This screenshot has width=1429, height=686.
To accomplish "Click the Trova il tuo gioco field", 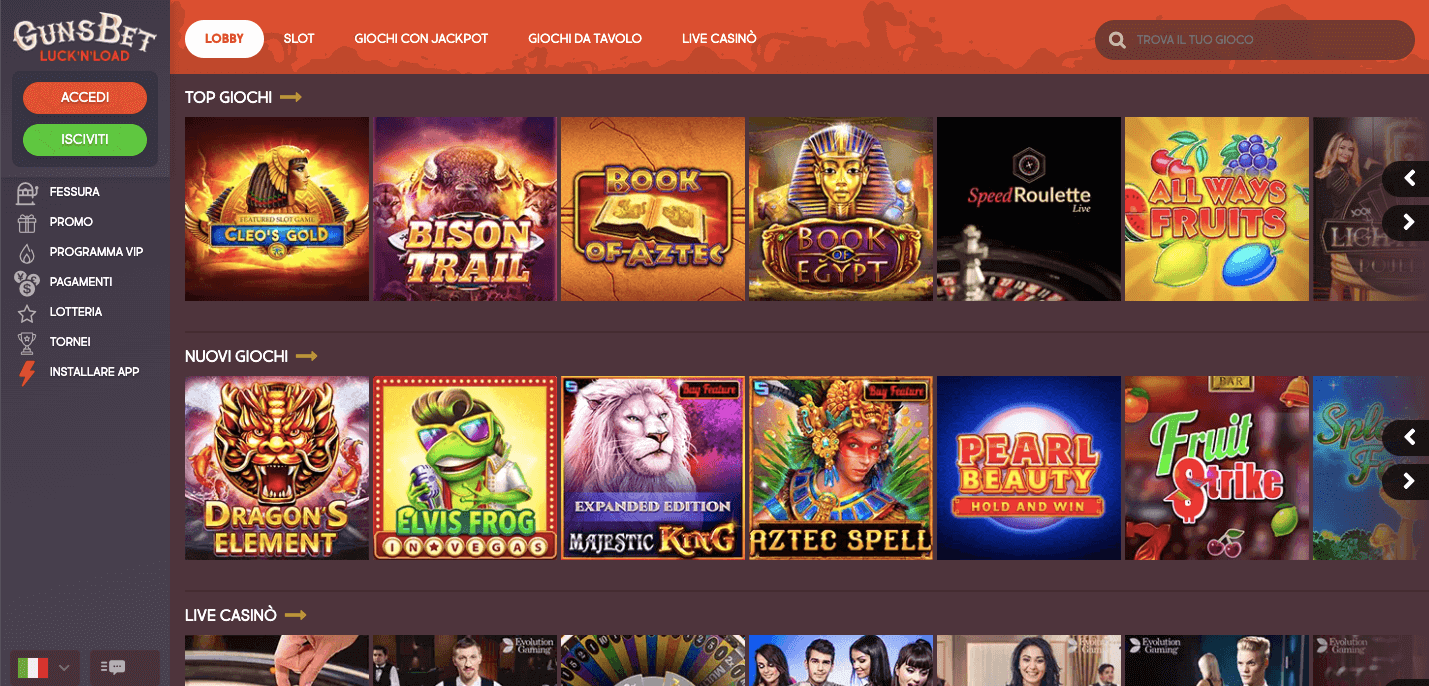I will pos(1255,40).
